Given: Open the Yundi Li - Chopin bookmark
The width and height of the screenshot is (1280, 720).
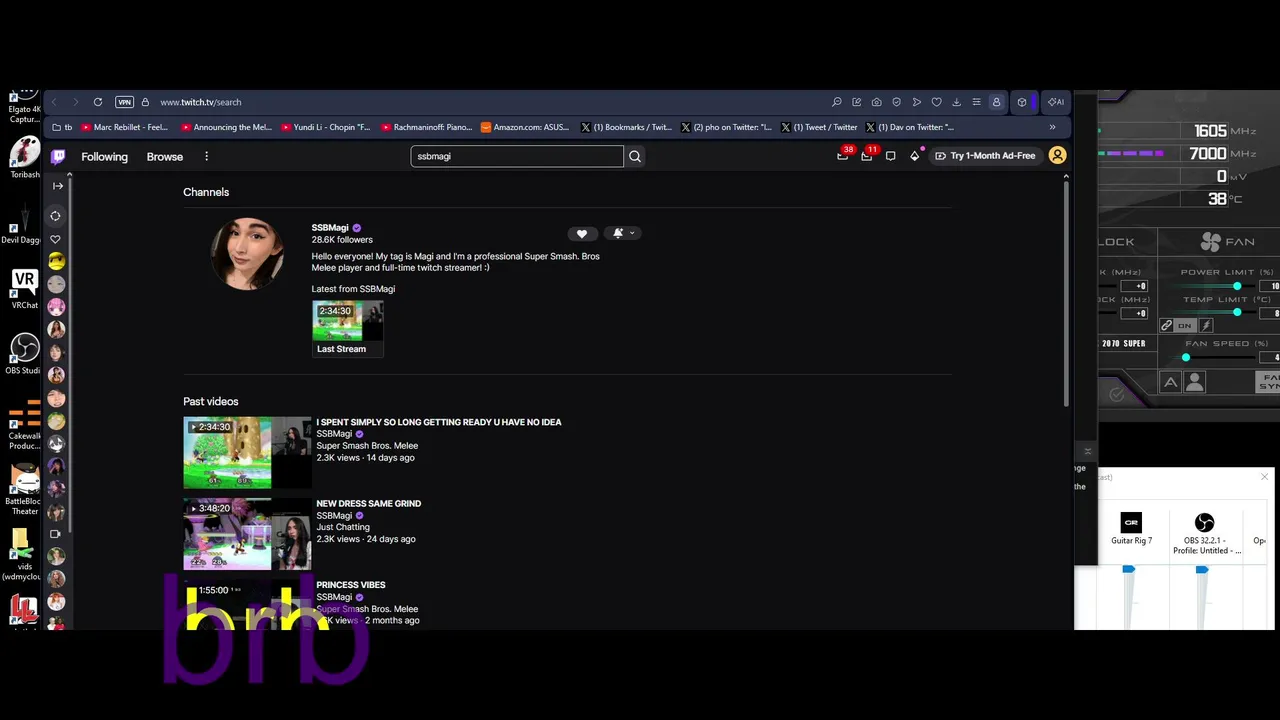Looking at the screenshot, I should click(x=326, y=127).
